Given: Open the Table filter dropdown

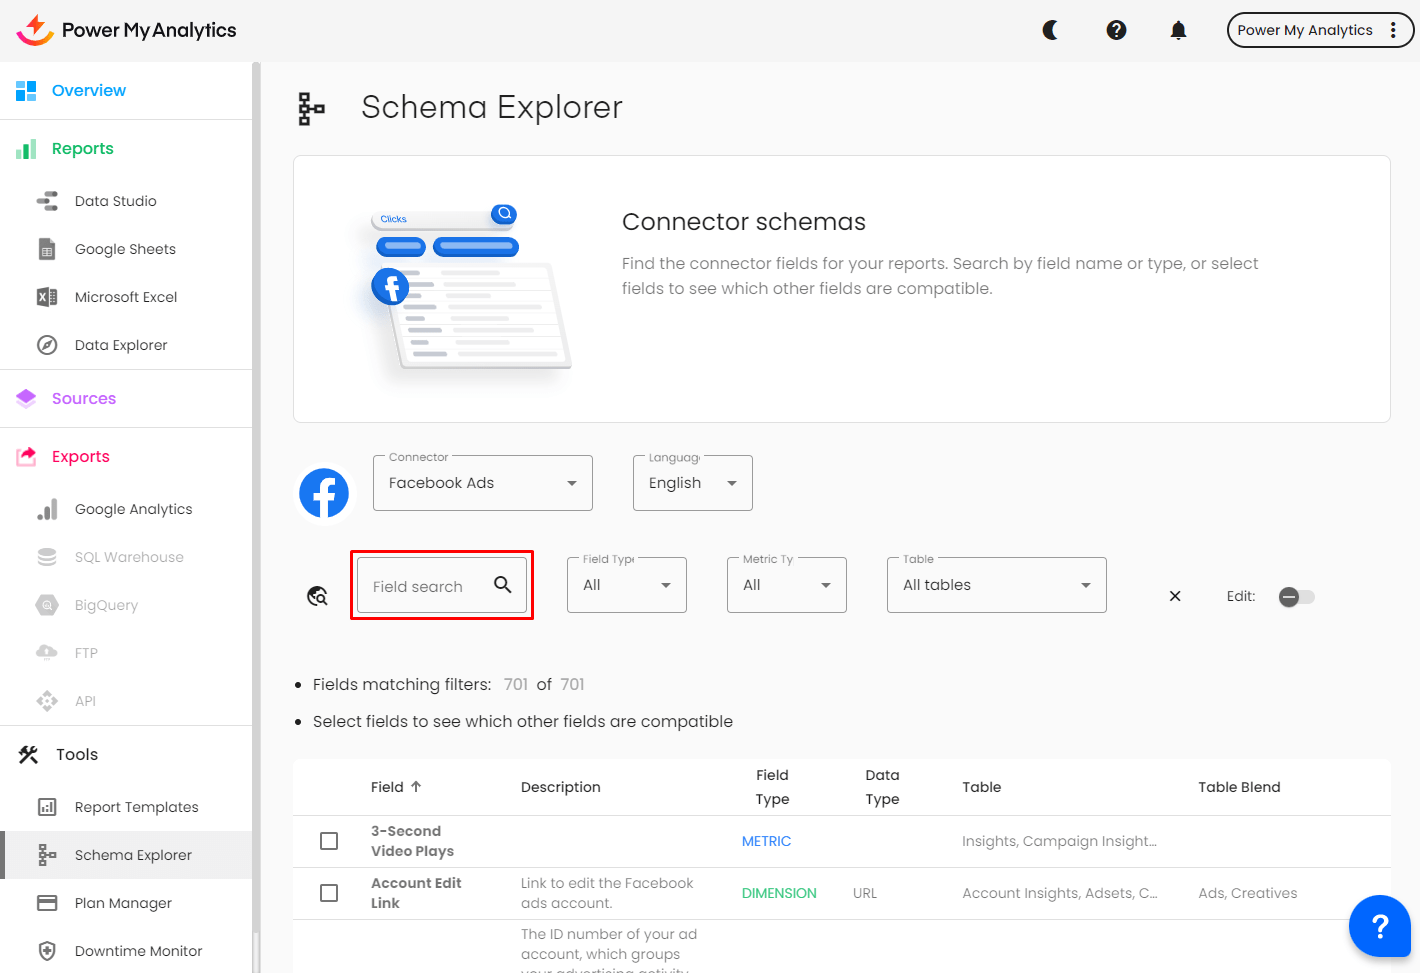Looking at the screenshot, I should tap(997, 585).
